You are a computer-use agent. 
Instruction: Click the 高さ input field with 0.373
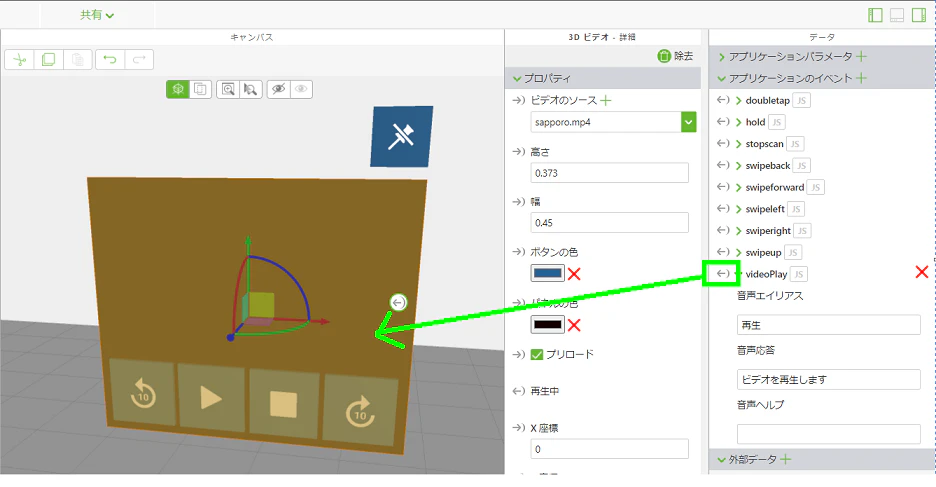click(609, 173)
